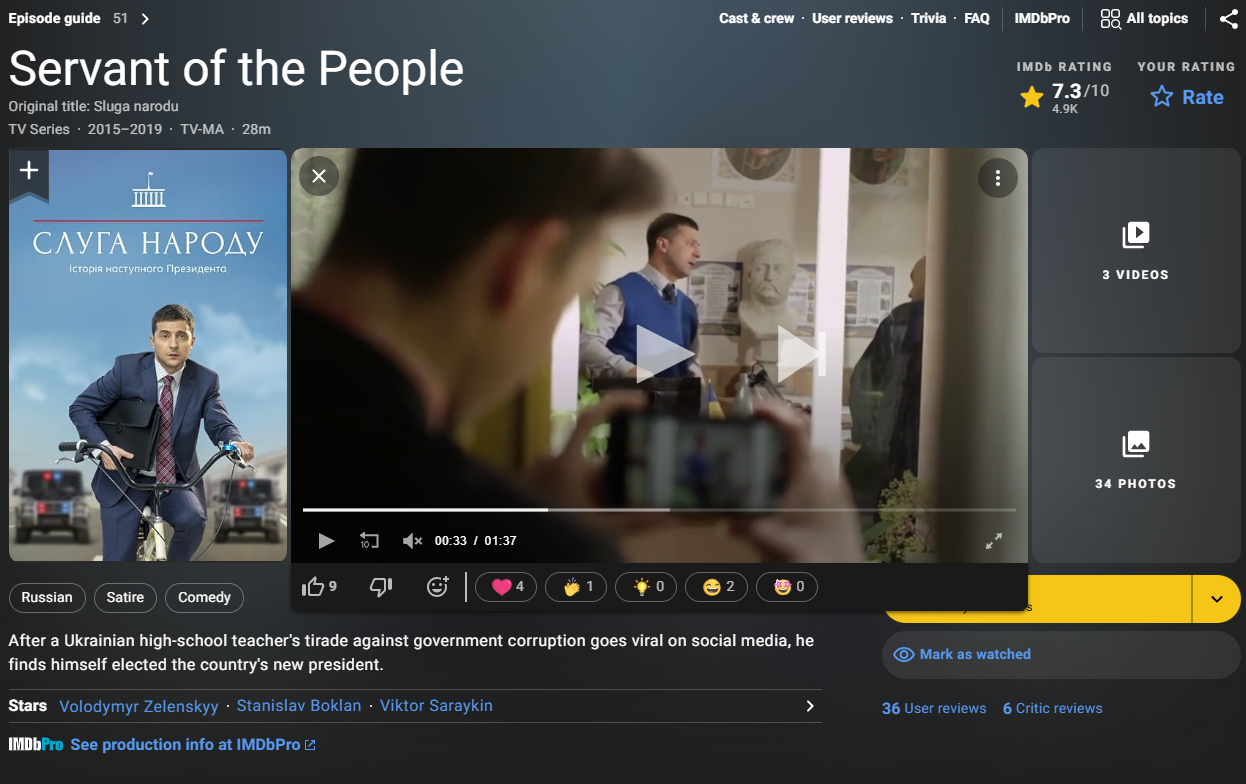This screenshot has height=784, width=1246.
Task: Open the All topics menu
Action: coord(1144,18)
